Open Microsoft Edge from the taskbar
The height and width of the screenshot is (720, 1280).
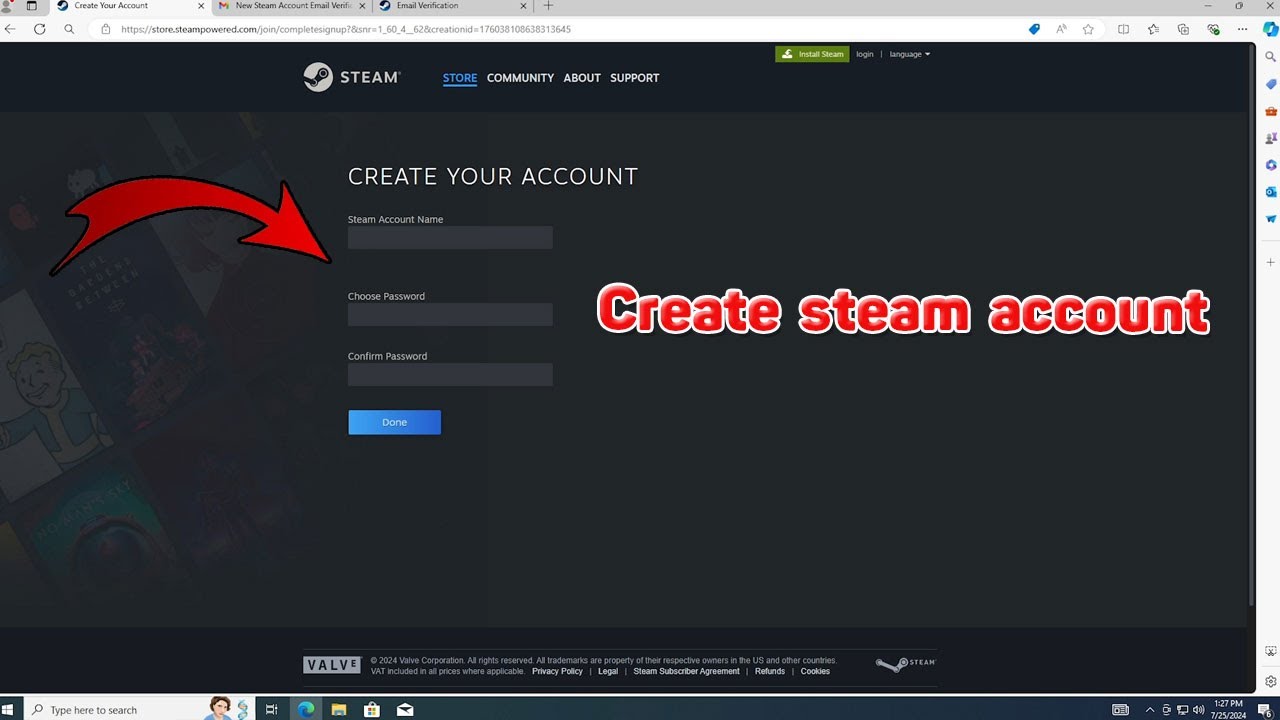306,709
